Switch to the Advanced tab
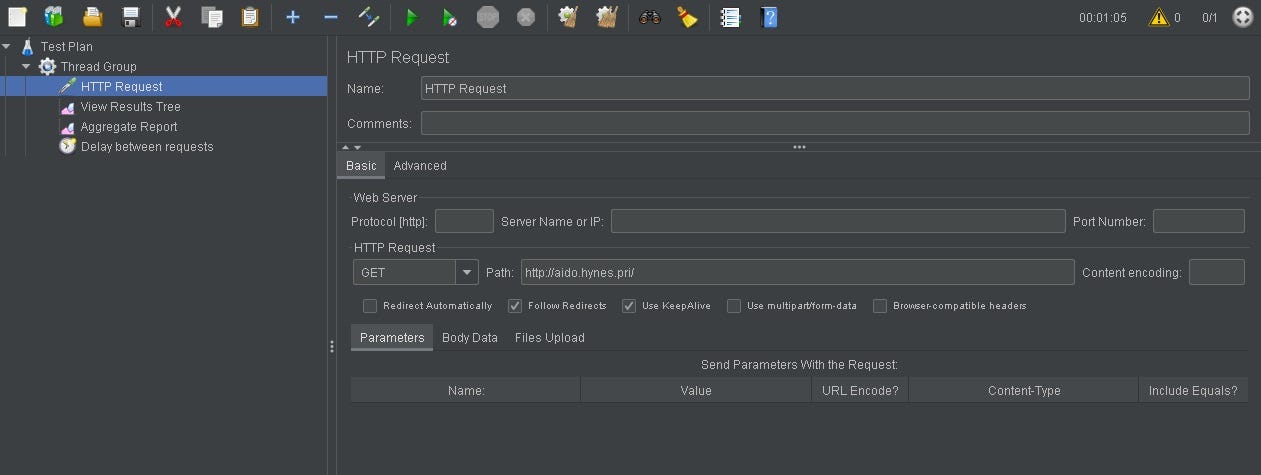 coord(420,166)
